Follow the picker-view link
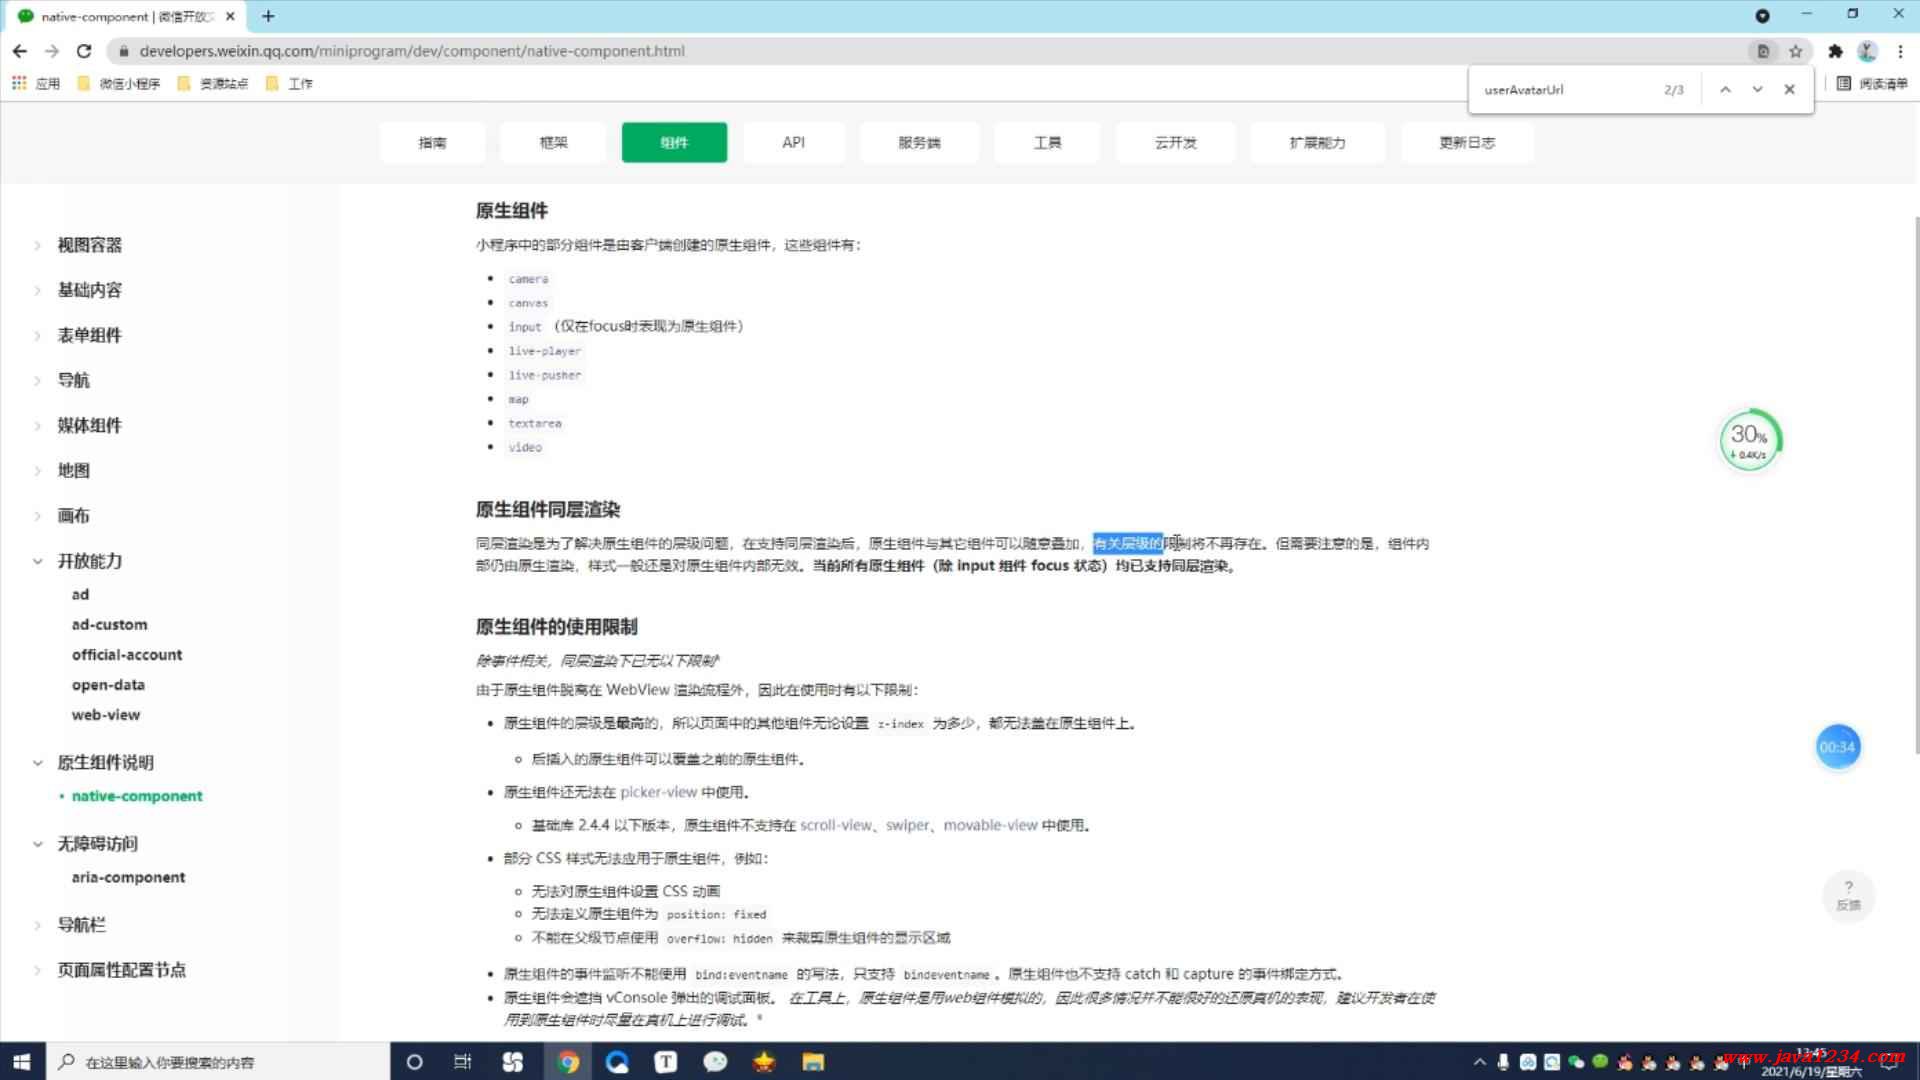Screen dimensions: 1920x1080 [658, 792]
